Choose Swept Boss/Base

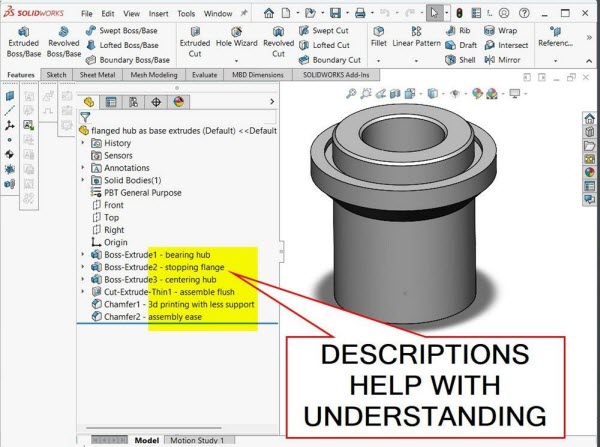click(122, 31)
